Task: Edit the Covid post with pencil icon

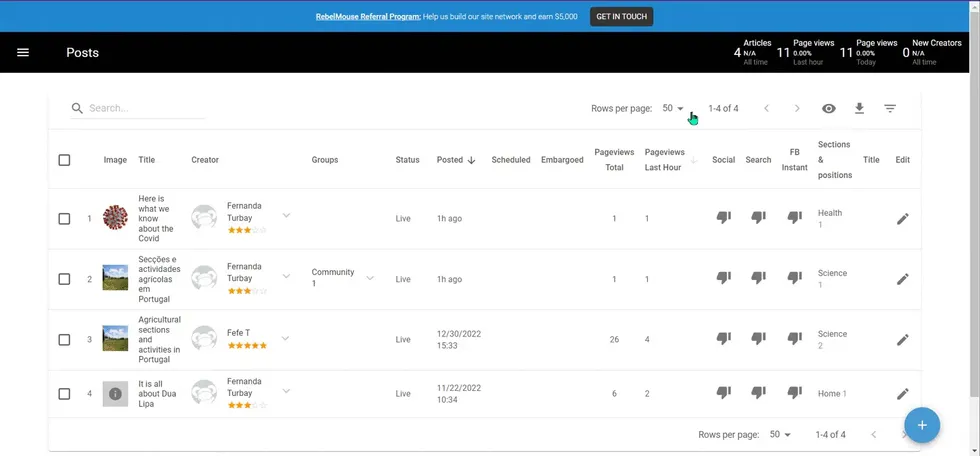Action: coord(902,219)
